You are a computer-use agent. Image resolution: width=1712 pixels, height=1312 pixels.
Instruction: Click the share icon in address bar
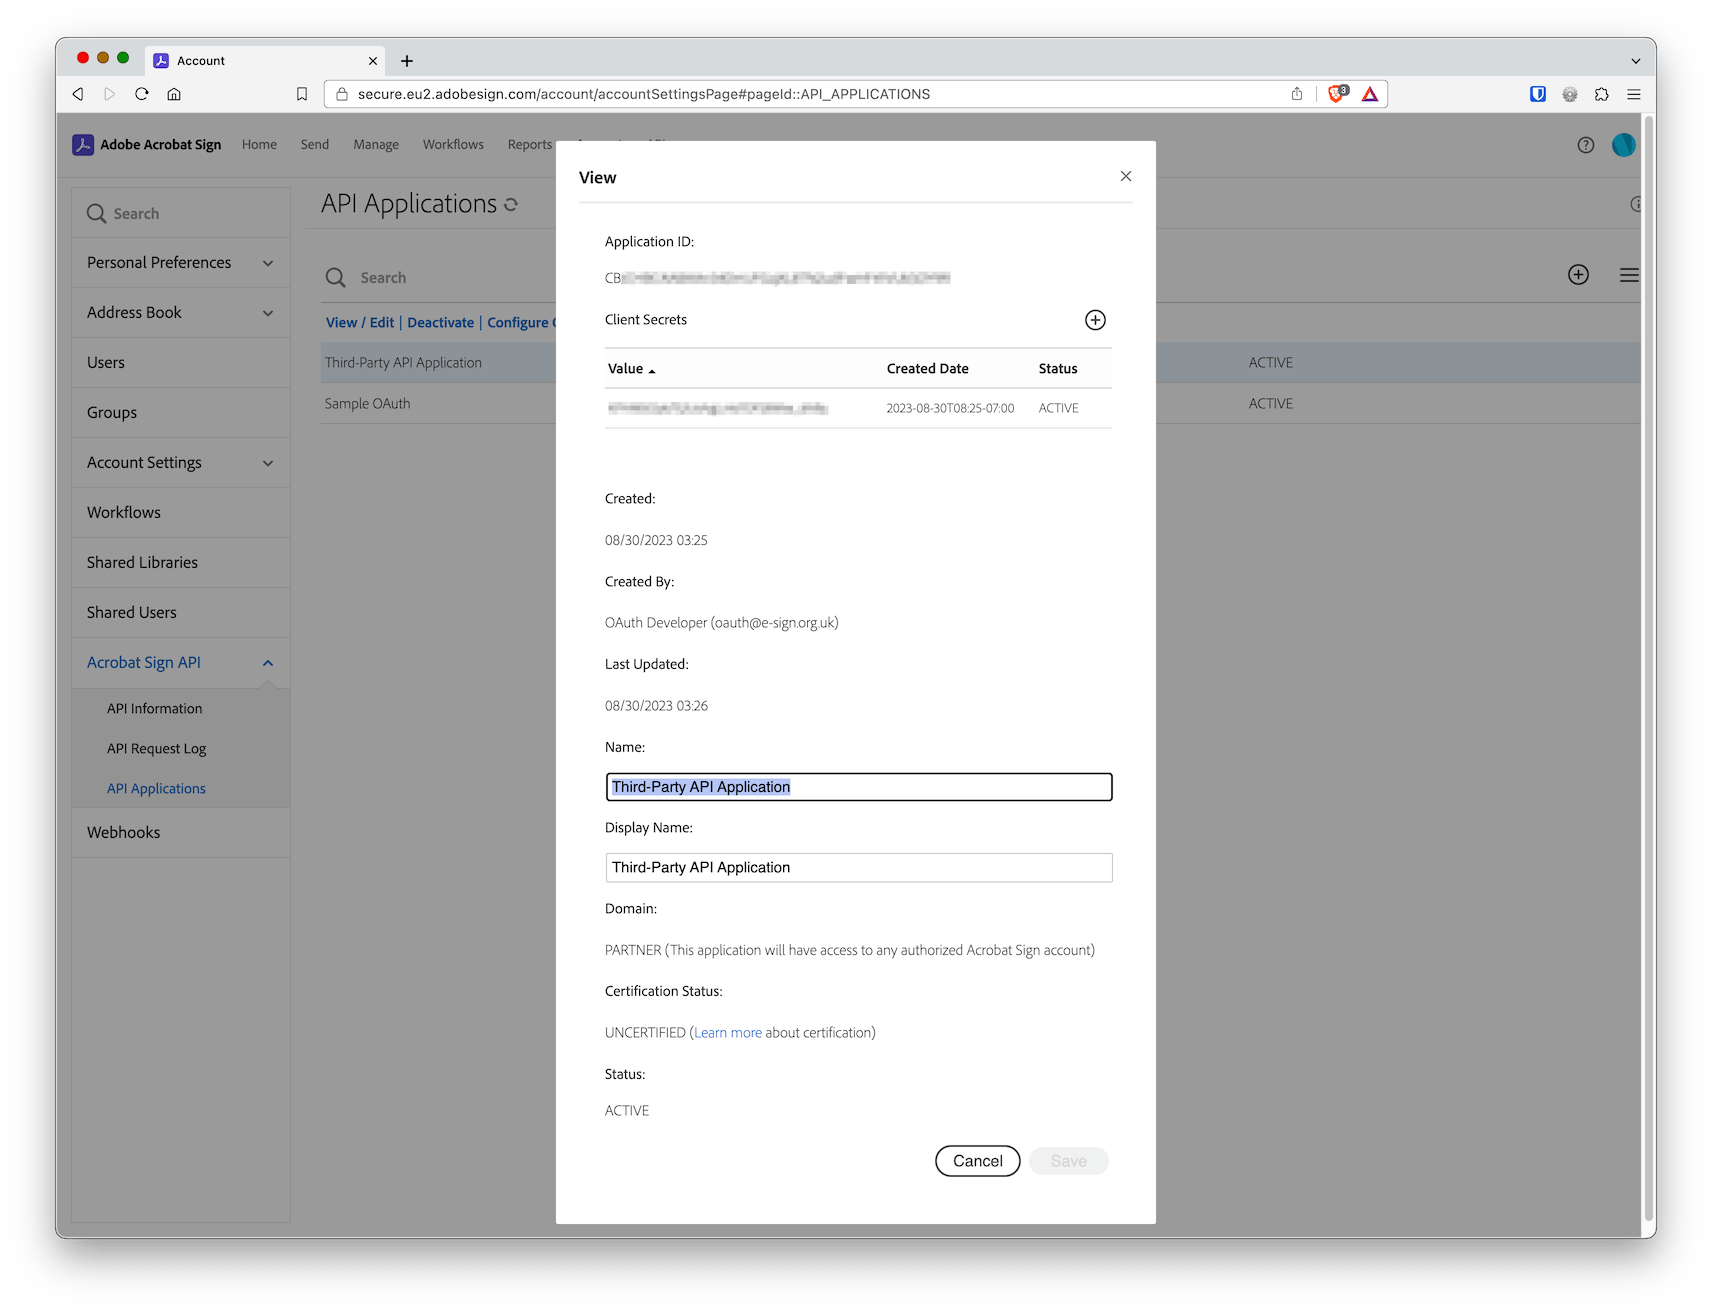point(1297,94)
